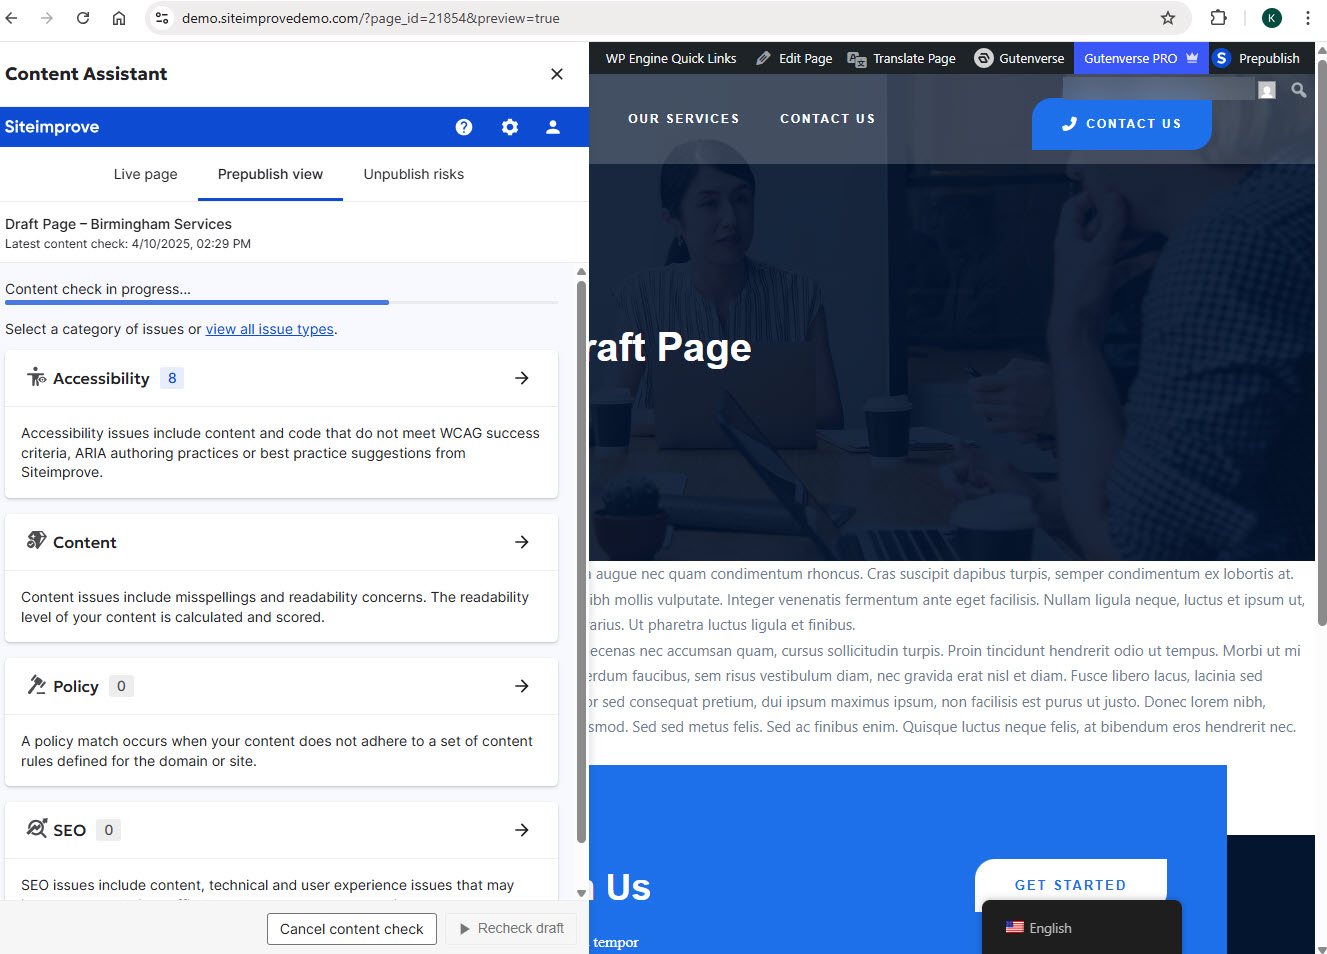Select the Policy category icon
The image size is (1327, 954).
36,685
